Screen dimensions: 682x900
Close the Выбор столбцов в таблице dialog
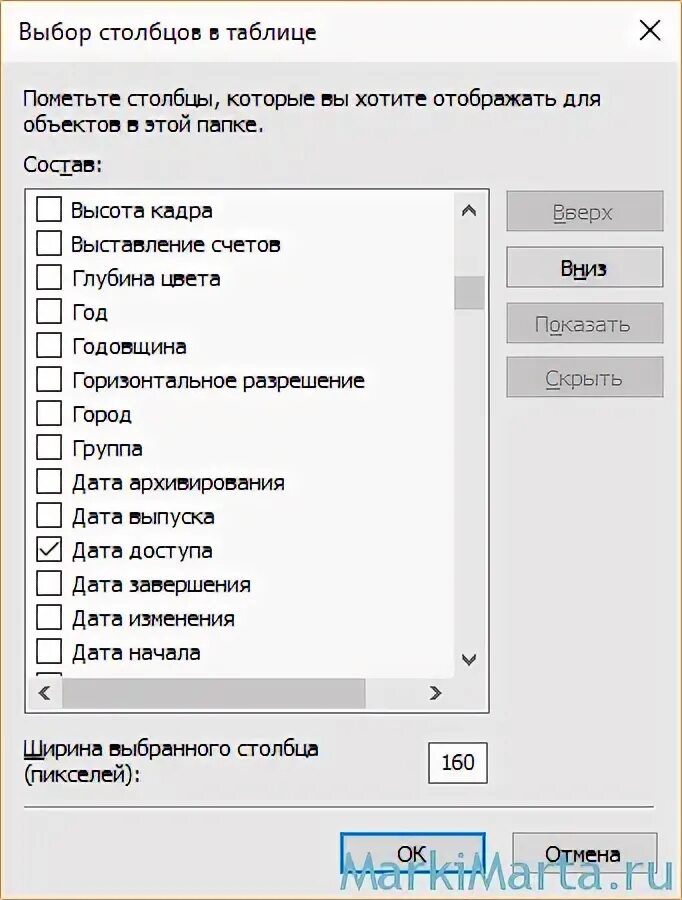(649, 31)
